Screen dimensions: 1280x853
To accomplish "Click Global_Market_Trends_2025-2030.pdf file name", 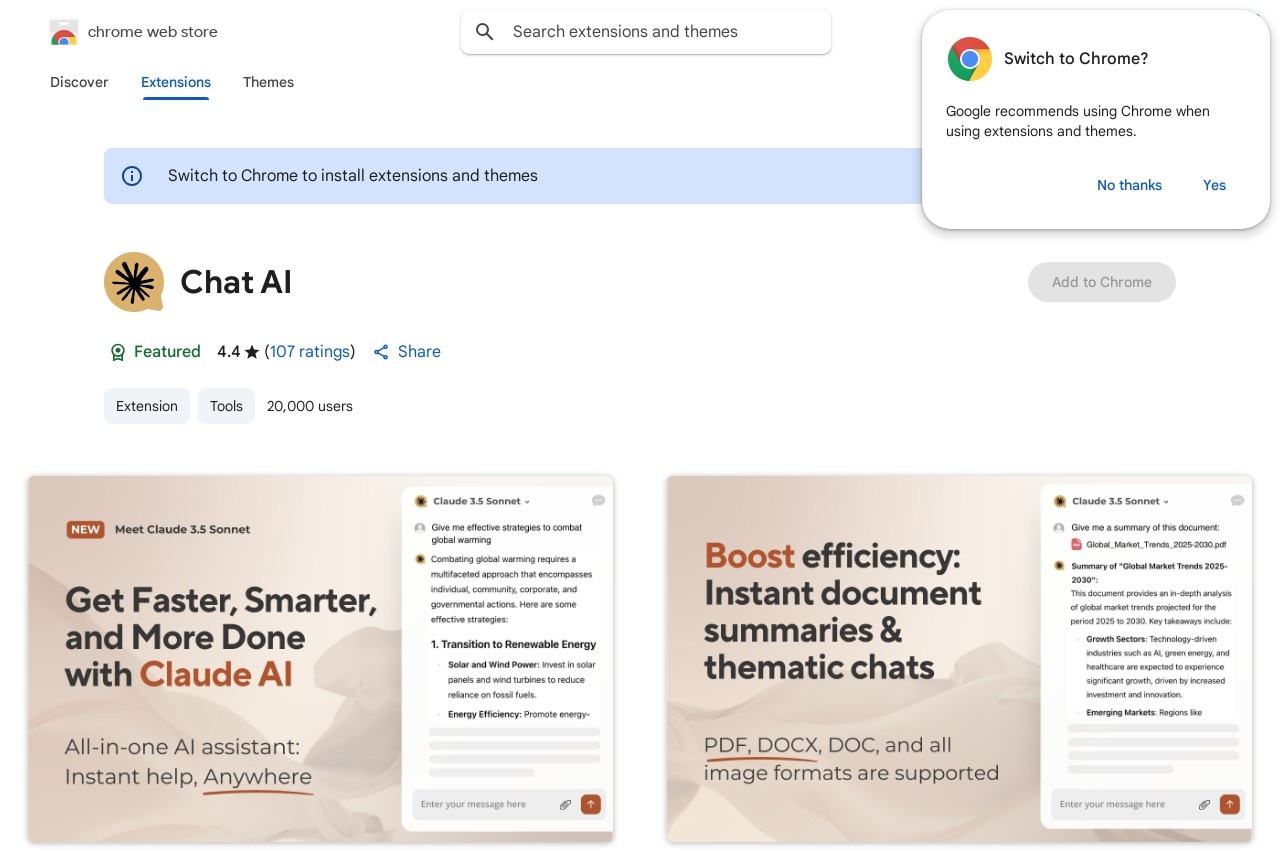I will point(1156,544).
